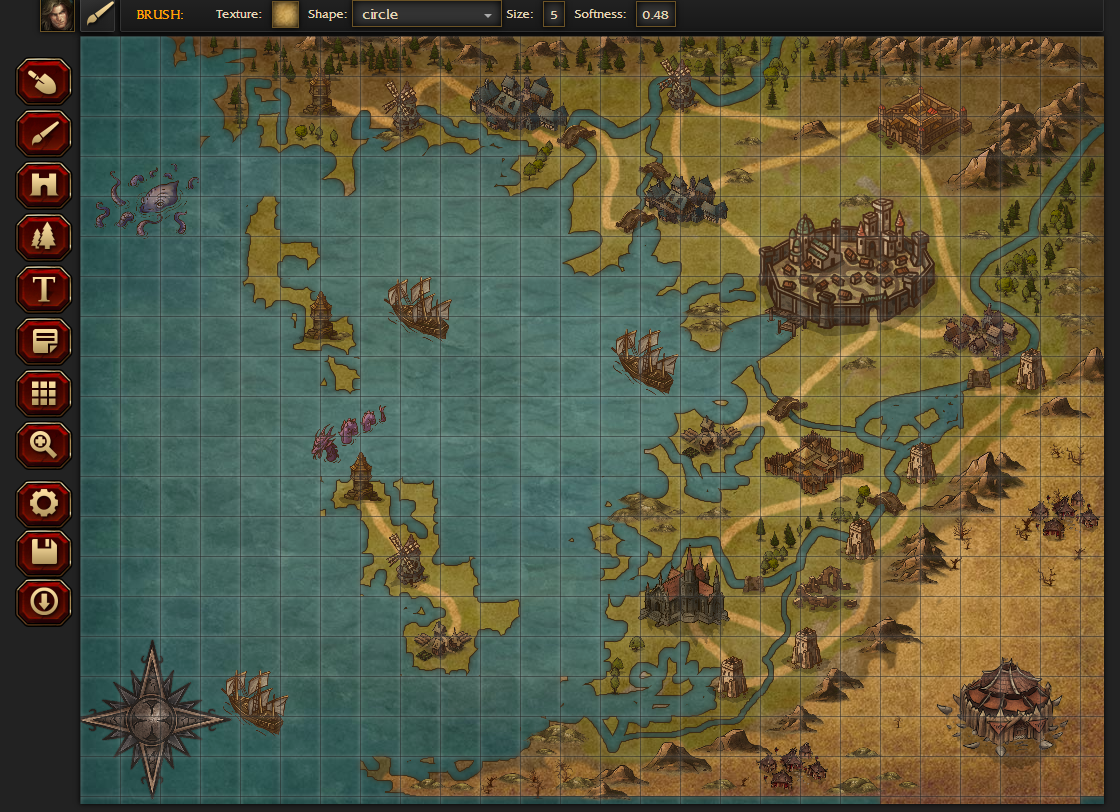1120x812 pixels.
Task: Save the map with the disk icon
Action: (43, 553)
